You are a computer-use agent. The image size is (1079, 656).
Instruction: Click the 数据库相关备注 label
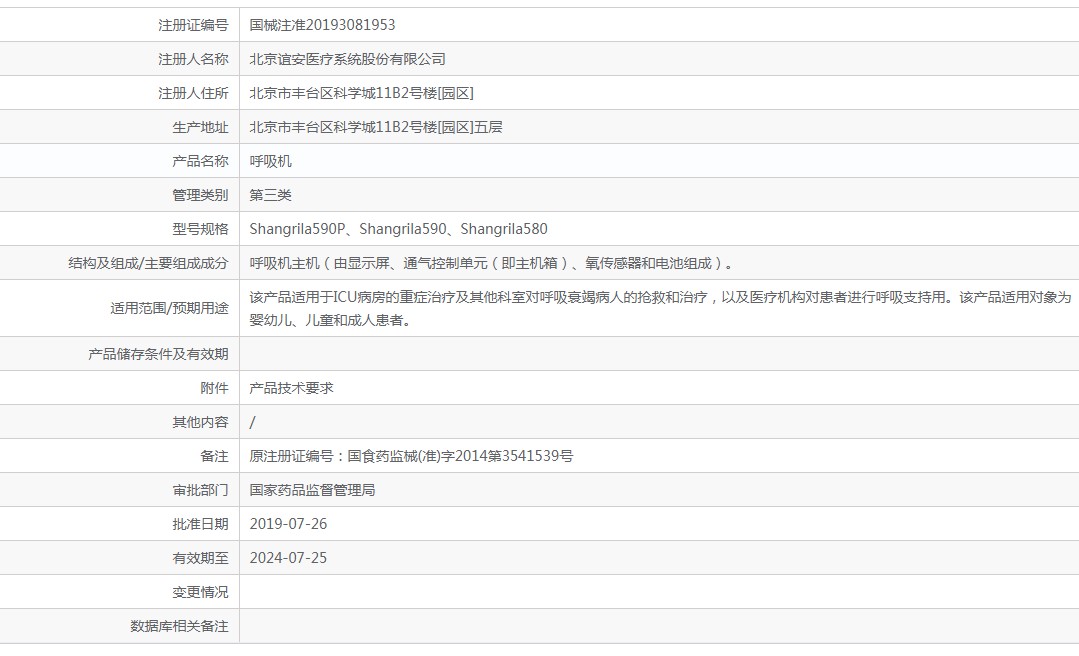[x=179, y=626]
